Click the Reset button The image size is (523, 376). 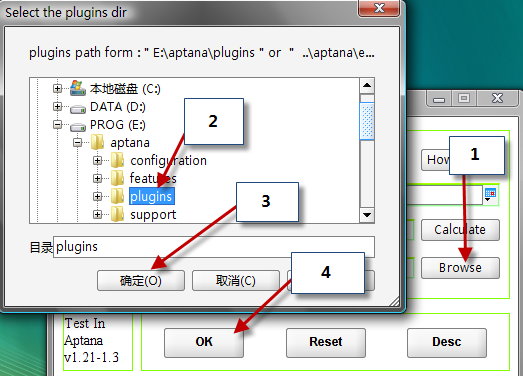coord(326,342)
